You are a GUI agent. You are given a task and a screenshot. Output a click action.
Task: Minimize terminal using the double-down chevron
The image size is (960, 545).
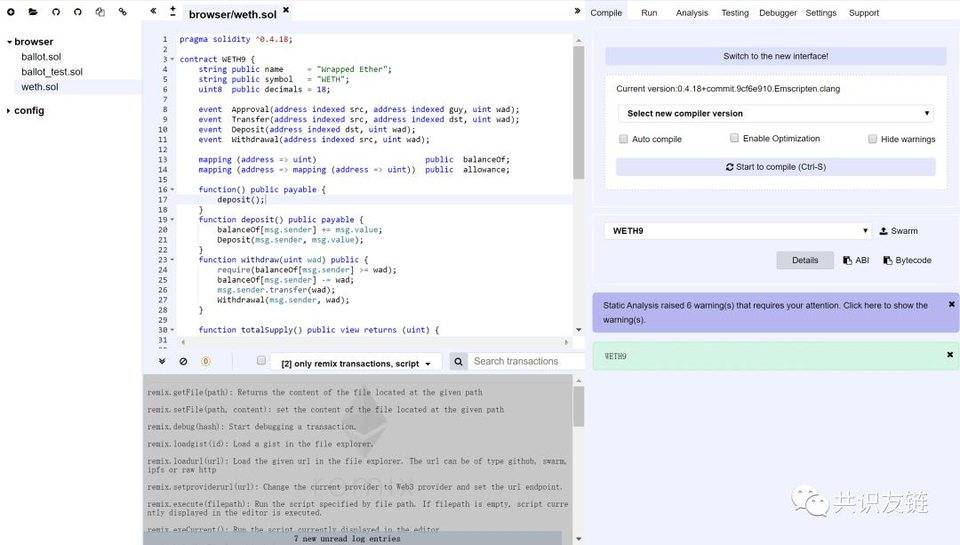tap(162, 361)
